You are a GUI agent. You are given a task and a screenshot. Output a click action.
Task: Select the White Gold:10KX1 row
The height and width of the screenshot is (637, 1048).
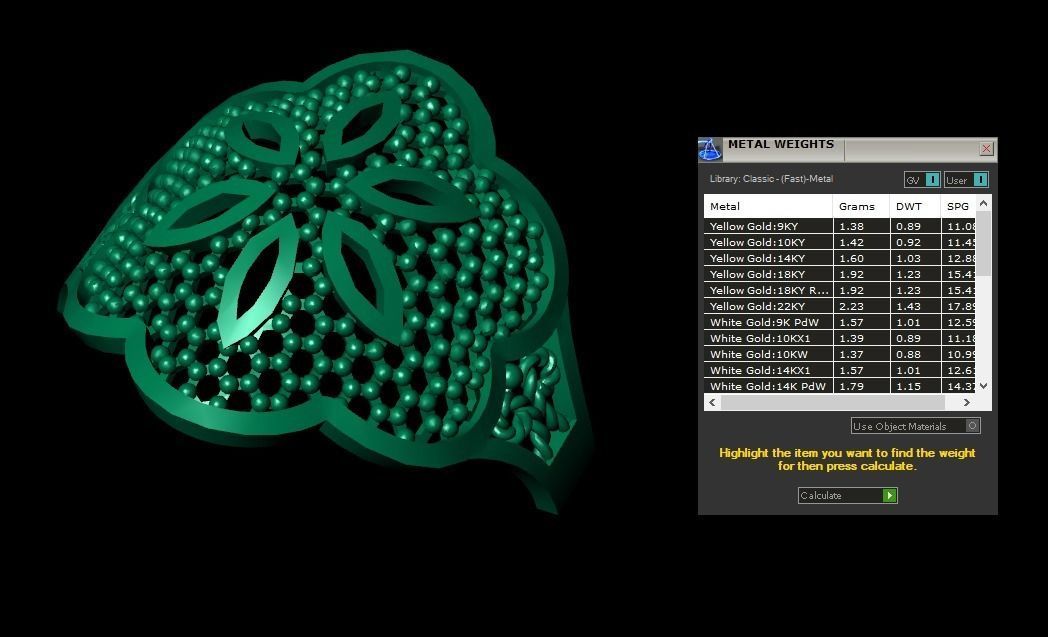[839, 338]
